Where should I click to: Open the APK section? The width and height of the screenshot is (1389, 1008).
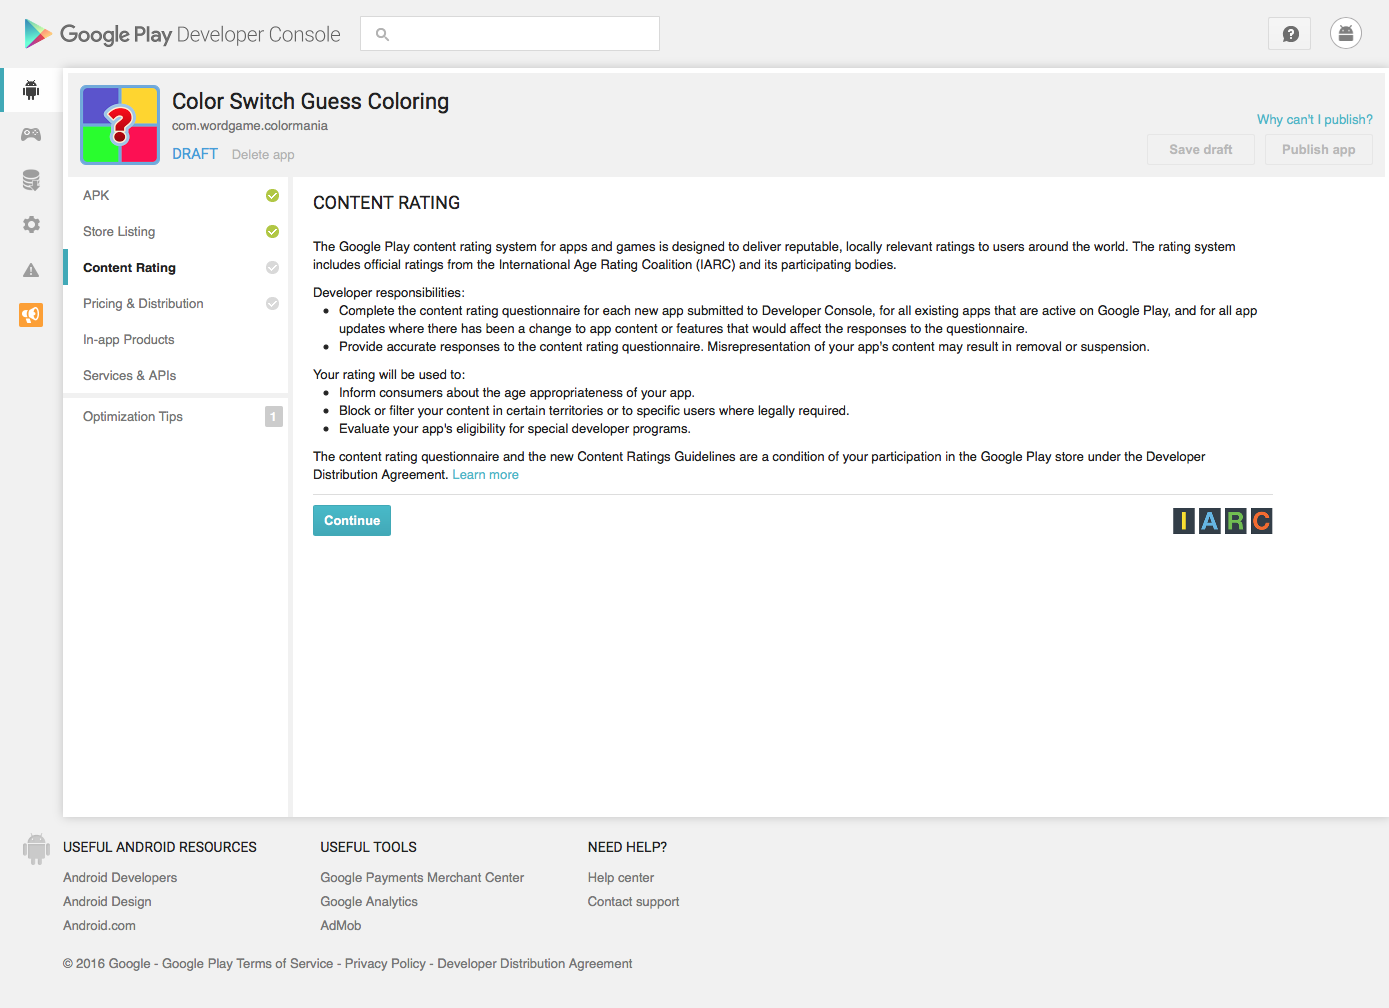(176, 196)
